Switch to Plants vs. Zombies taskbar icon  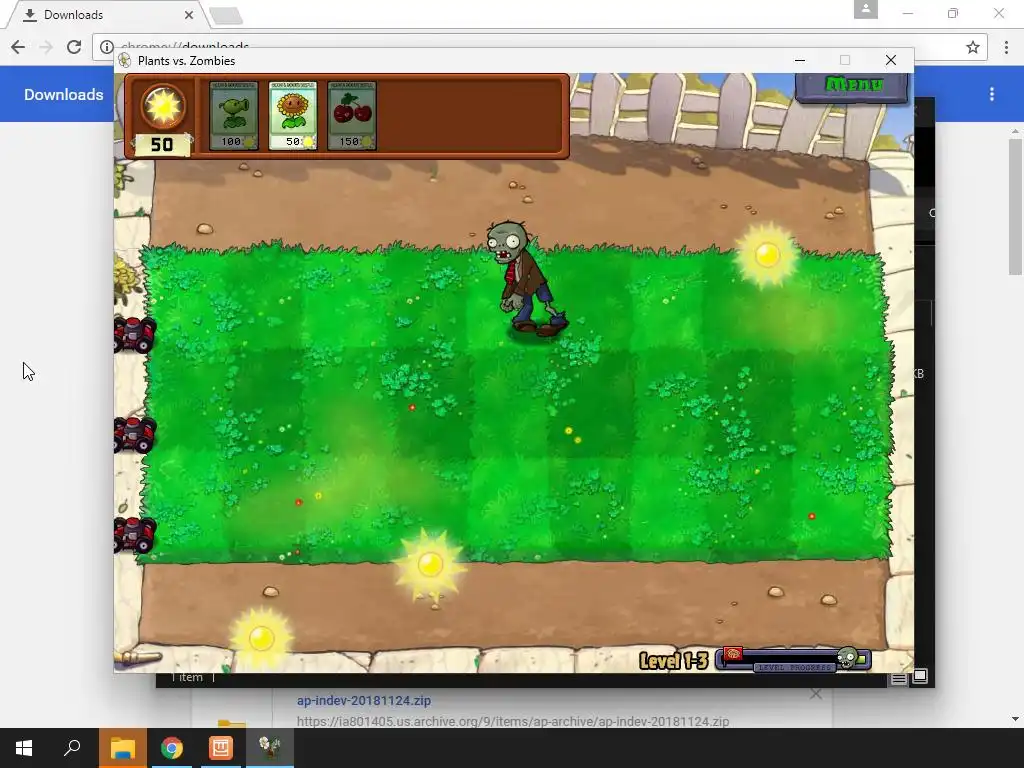pyautogui.click(x=270, y=748)
